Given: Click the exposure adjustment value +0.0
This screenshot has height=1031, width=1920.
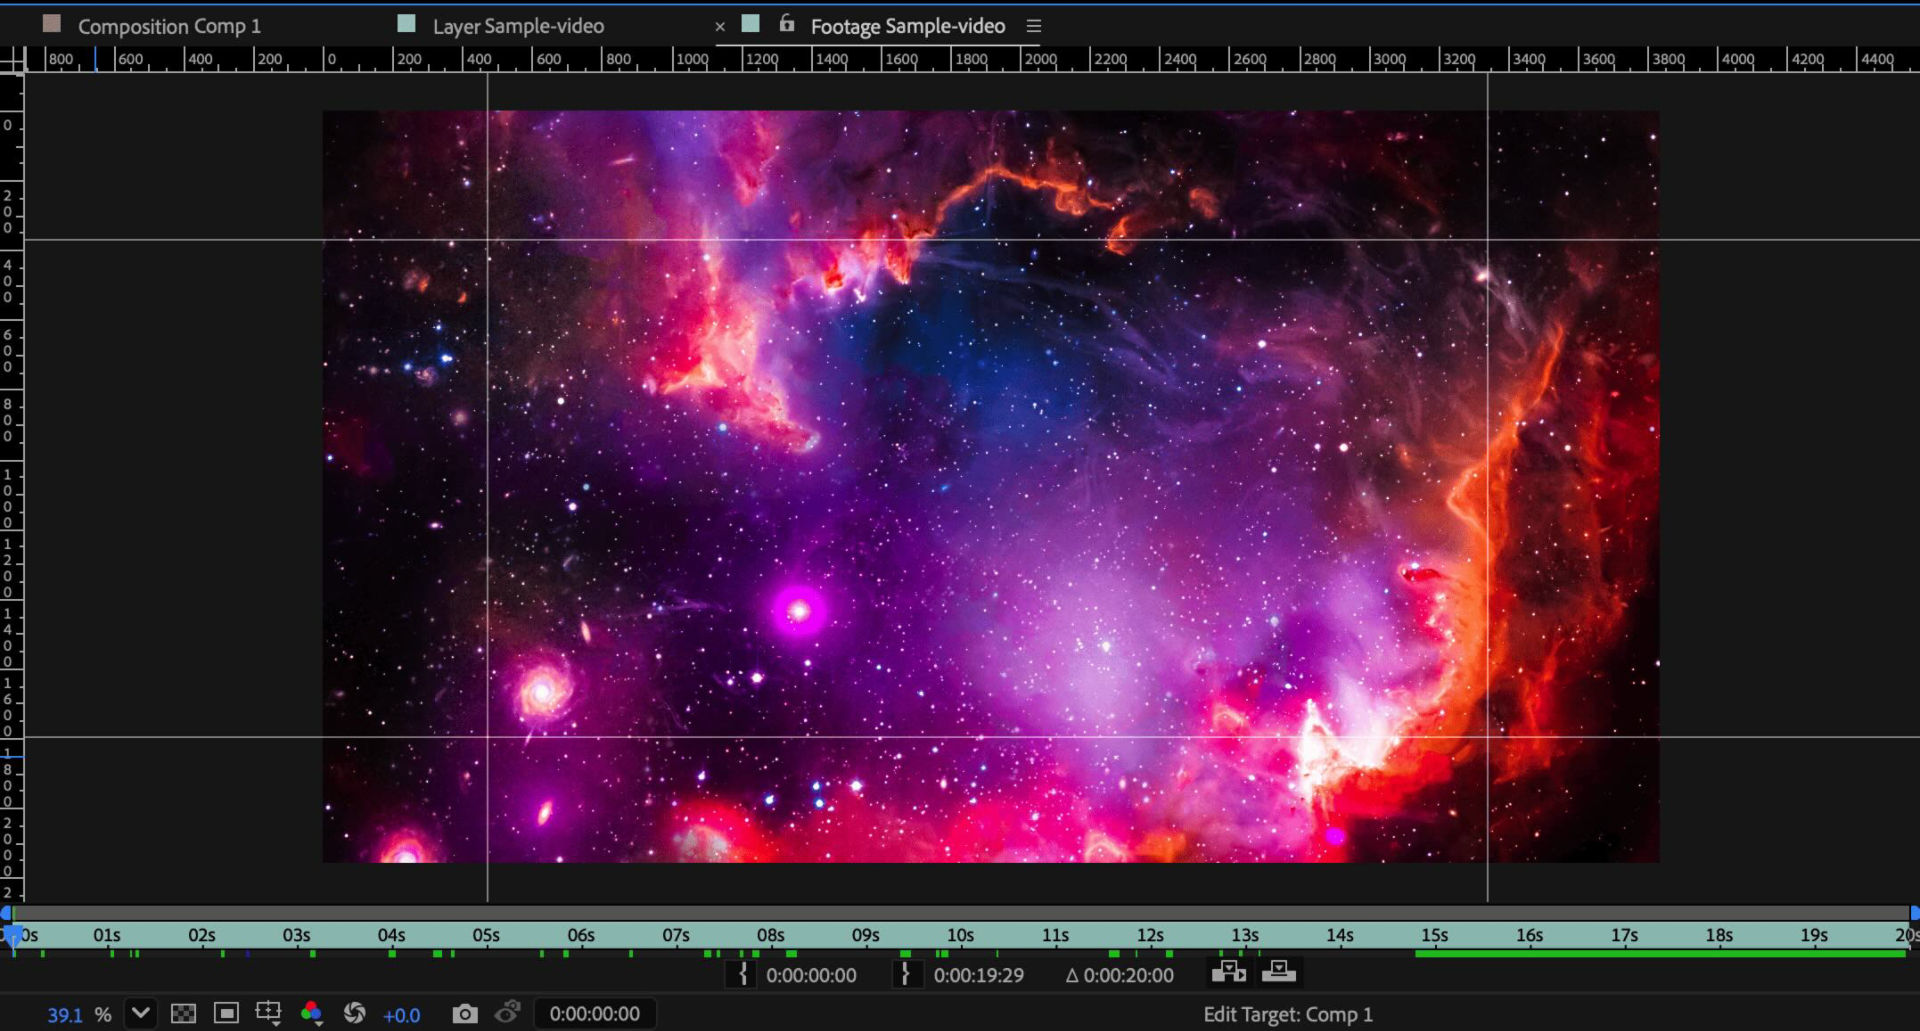Looking at the screenshot, I should point(402,1014).
